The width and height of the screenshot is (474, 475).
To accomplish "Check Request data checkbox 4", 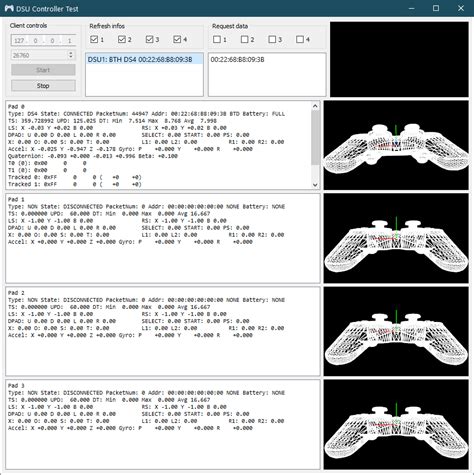I will click(300, 39).
